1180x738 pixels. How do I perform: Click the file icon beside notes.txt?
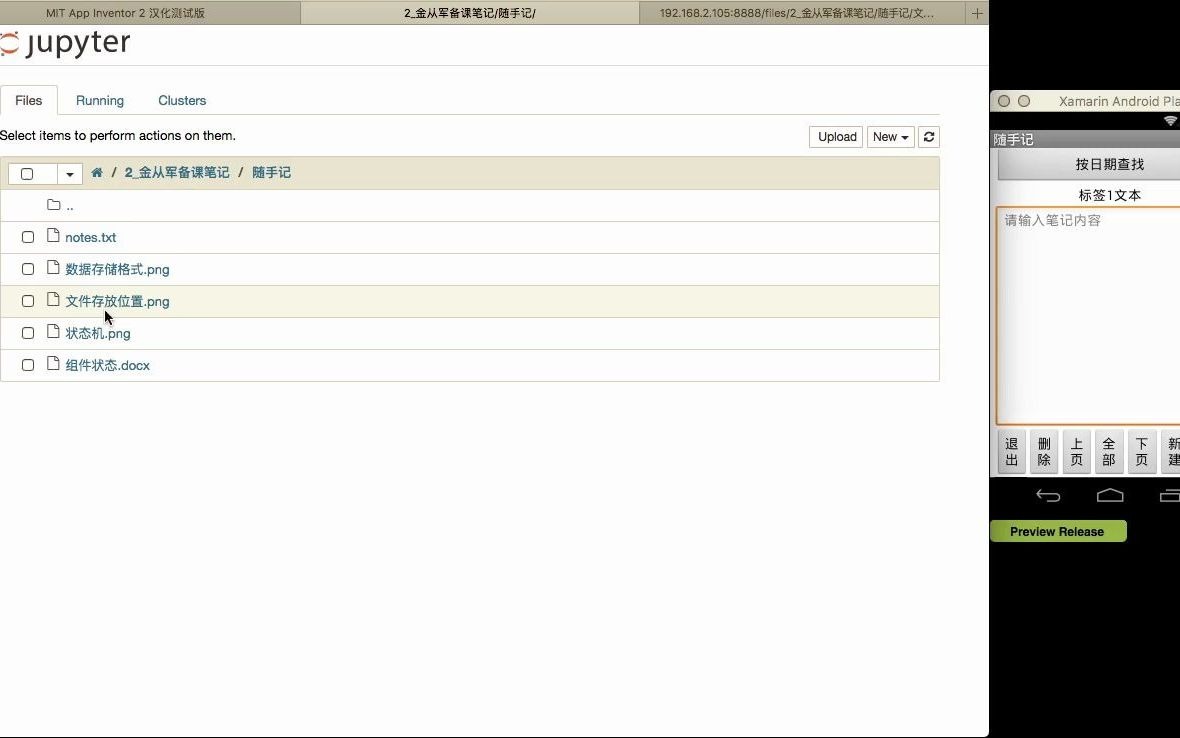(53, 236)
